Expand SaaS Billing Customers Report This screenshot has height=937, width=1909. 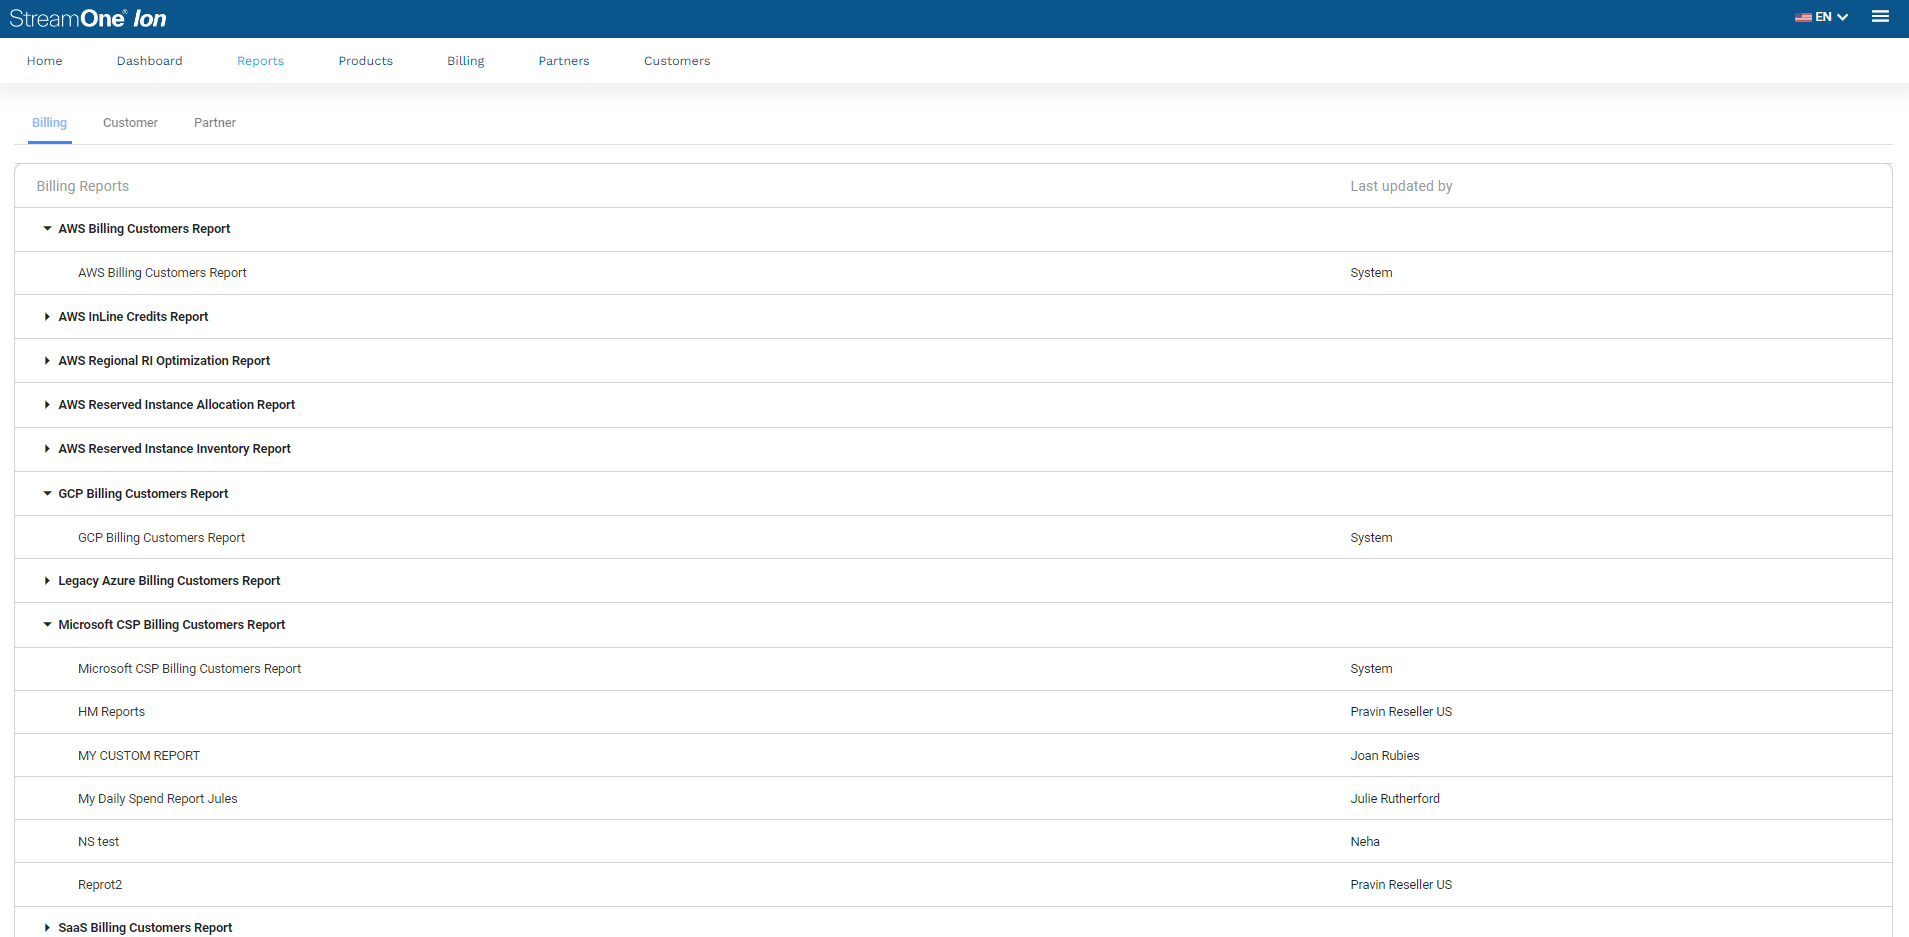click(x=47, y=928)
